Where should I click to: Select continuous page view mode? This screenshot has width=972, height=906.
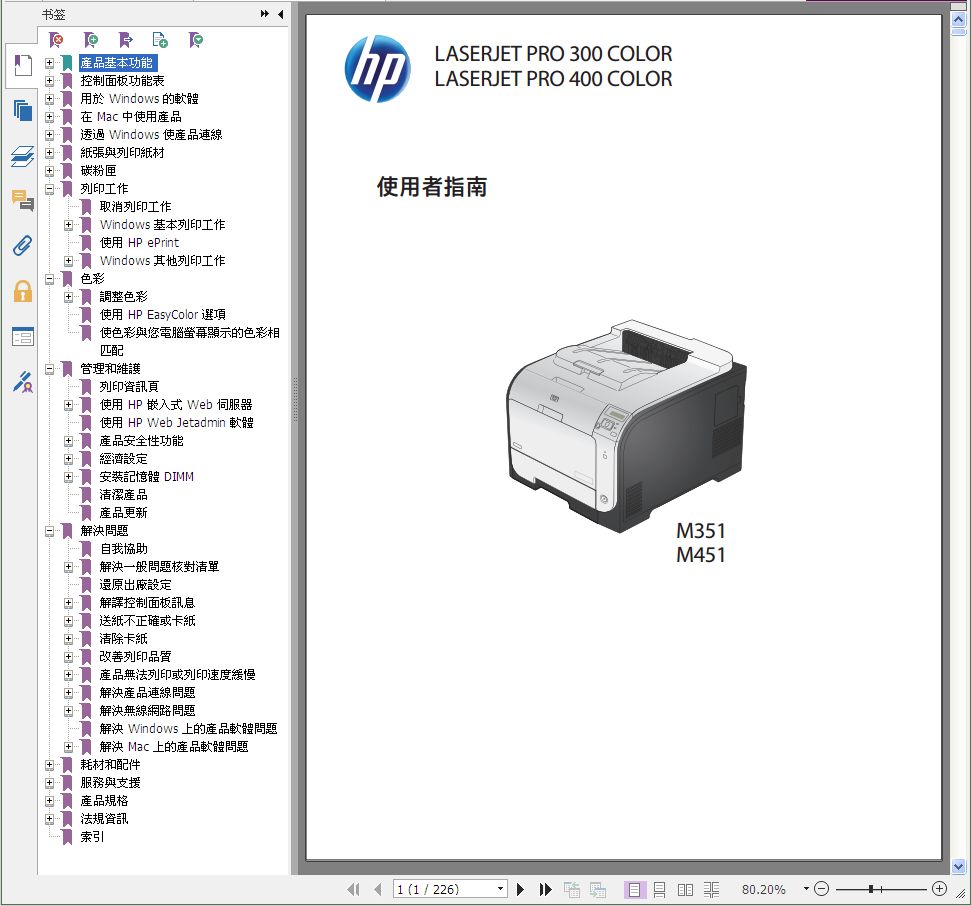660,890
